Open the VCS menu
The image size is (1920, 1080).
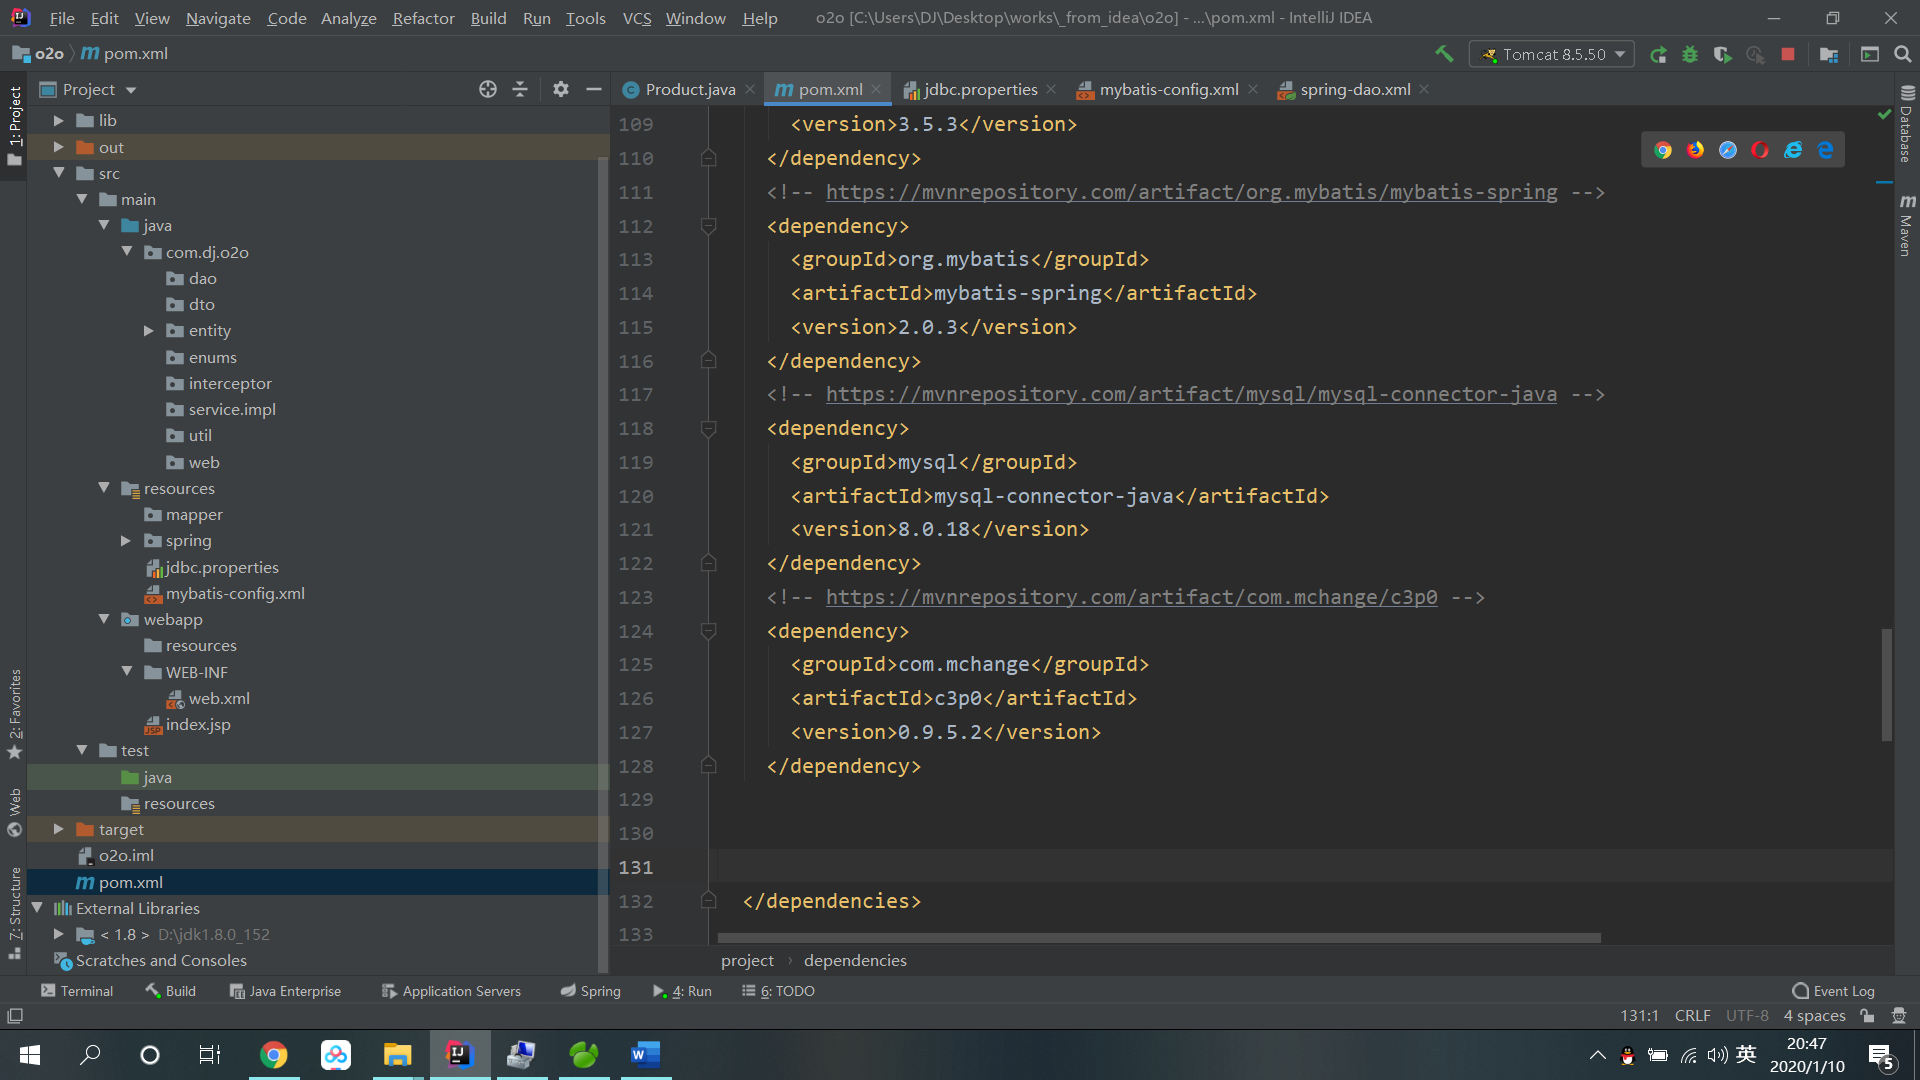[637, 18]
